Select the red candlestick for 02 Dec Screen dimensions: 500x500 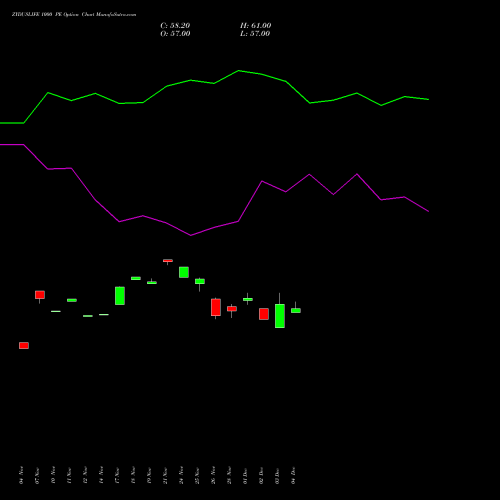point(264,314)
